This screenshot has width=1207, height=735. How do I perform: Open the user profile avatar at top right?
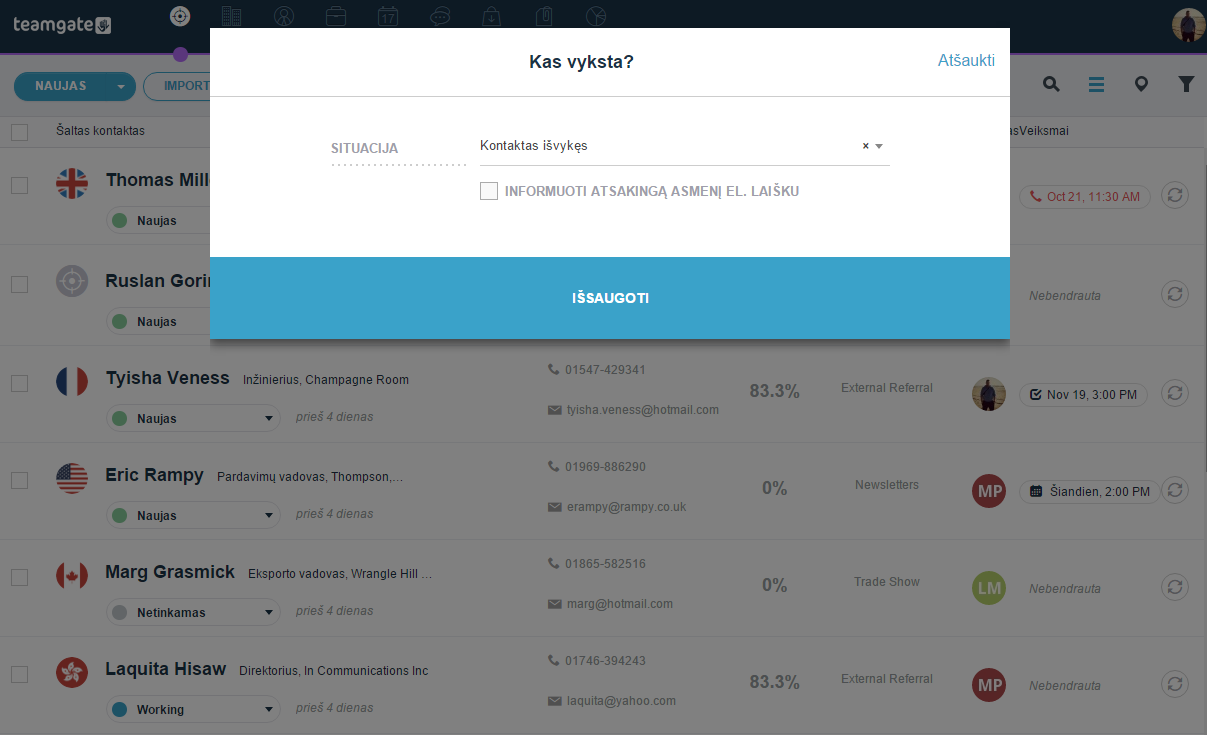point(1188,25)
